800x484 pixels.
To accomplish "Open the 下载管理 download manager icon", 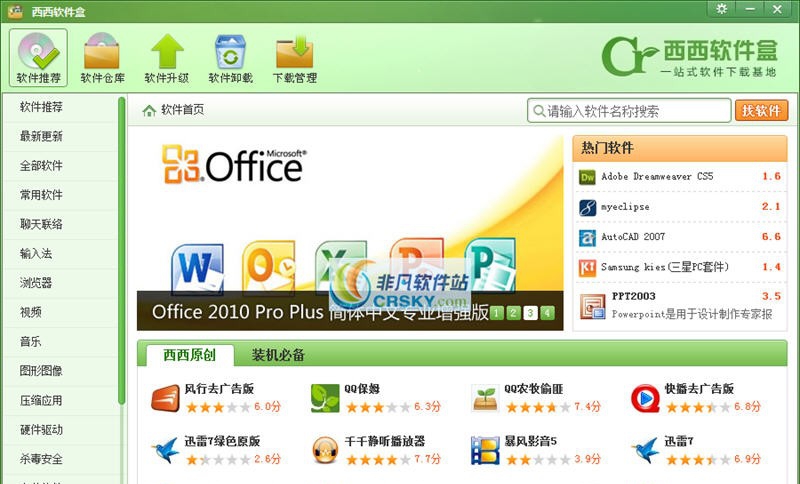I will pyautogui.click(x=294, y=51).
